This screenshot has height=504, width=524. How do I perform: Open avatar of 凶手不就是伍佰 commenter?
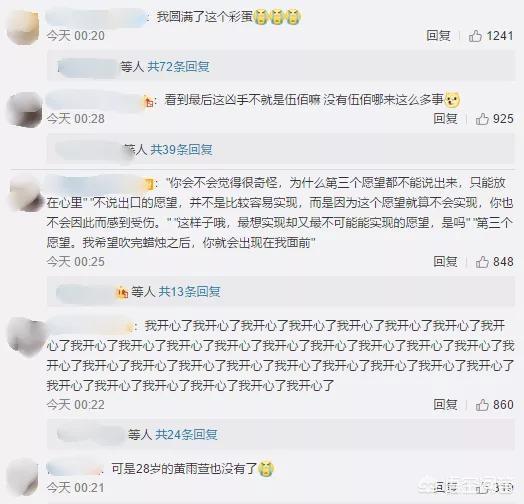tap(24, 110)
